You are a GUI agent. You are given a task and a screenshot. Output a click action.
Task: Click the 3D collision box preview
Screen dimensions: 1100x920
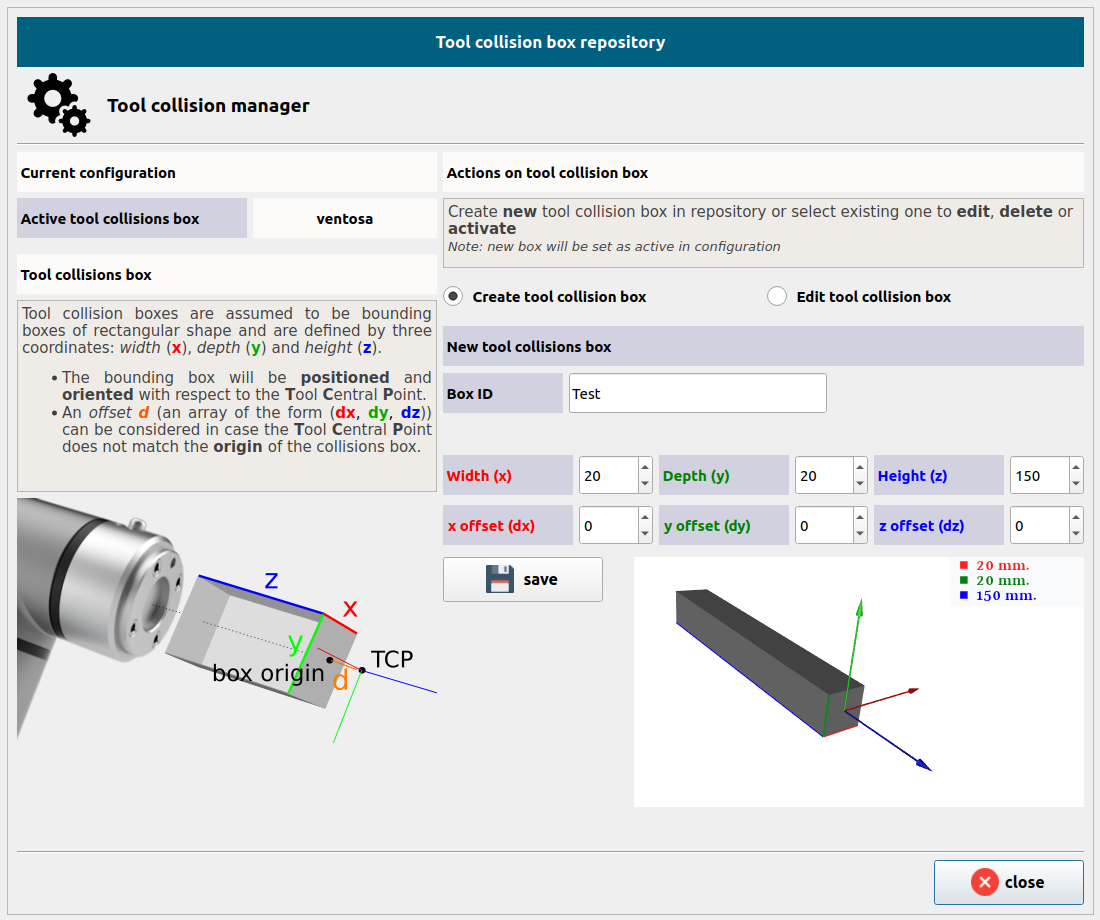pyautogui.click(x=859, y=682)
